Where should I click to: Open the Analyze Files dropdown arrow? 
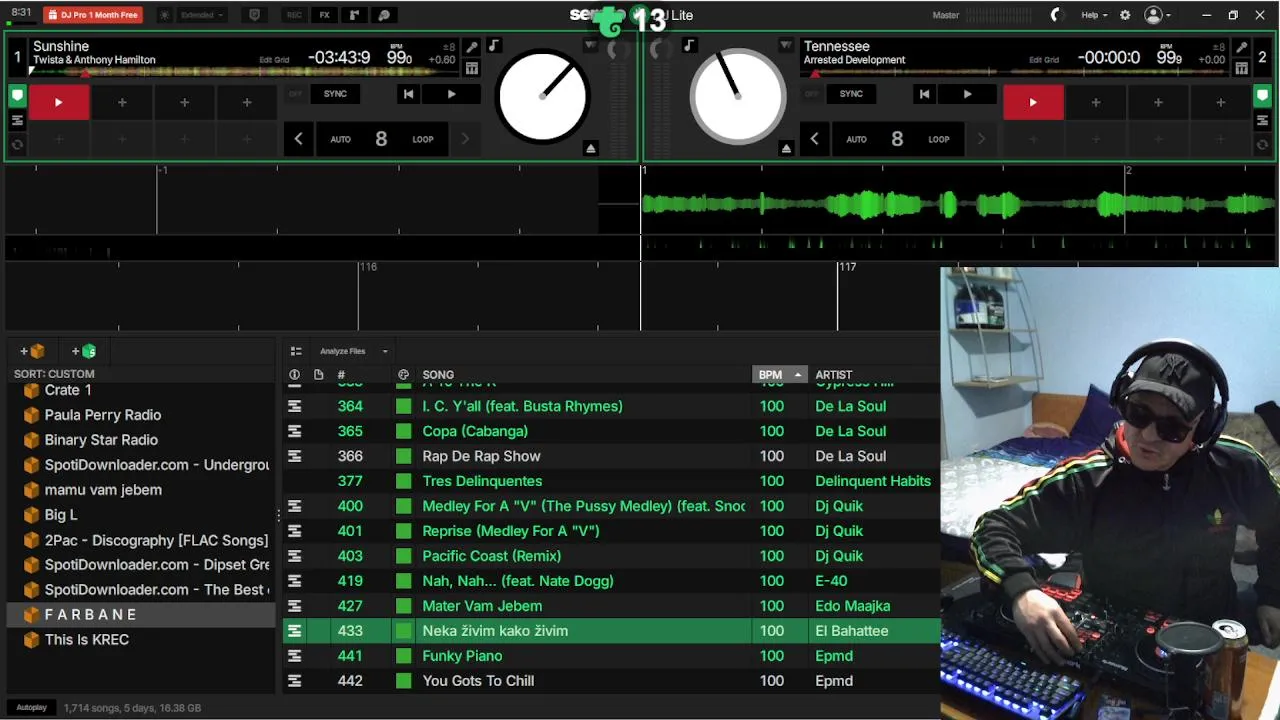[x=385, y=351]
